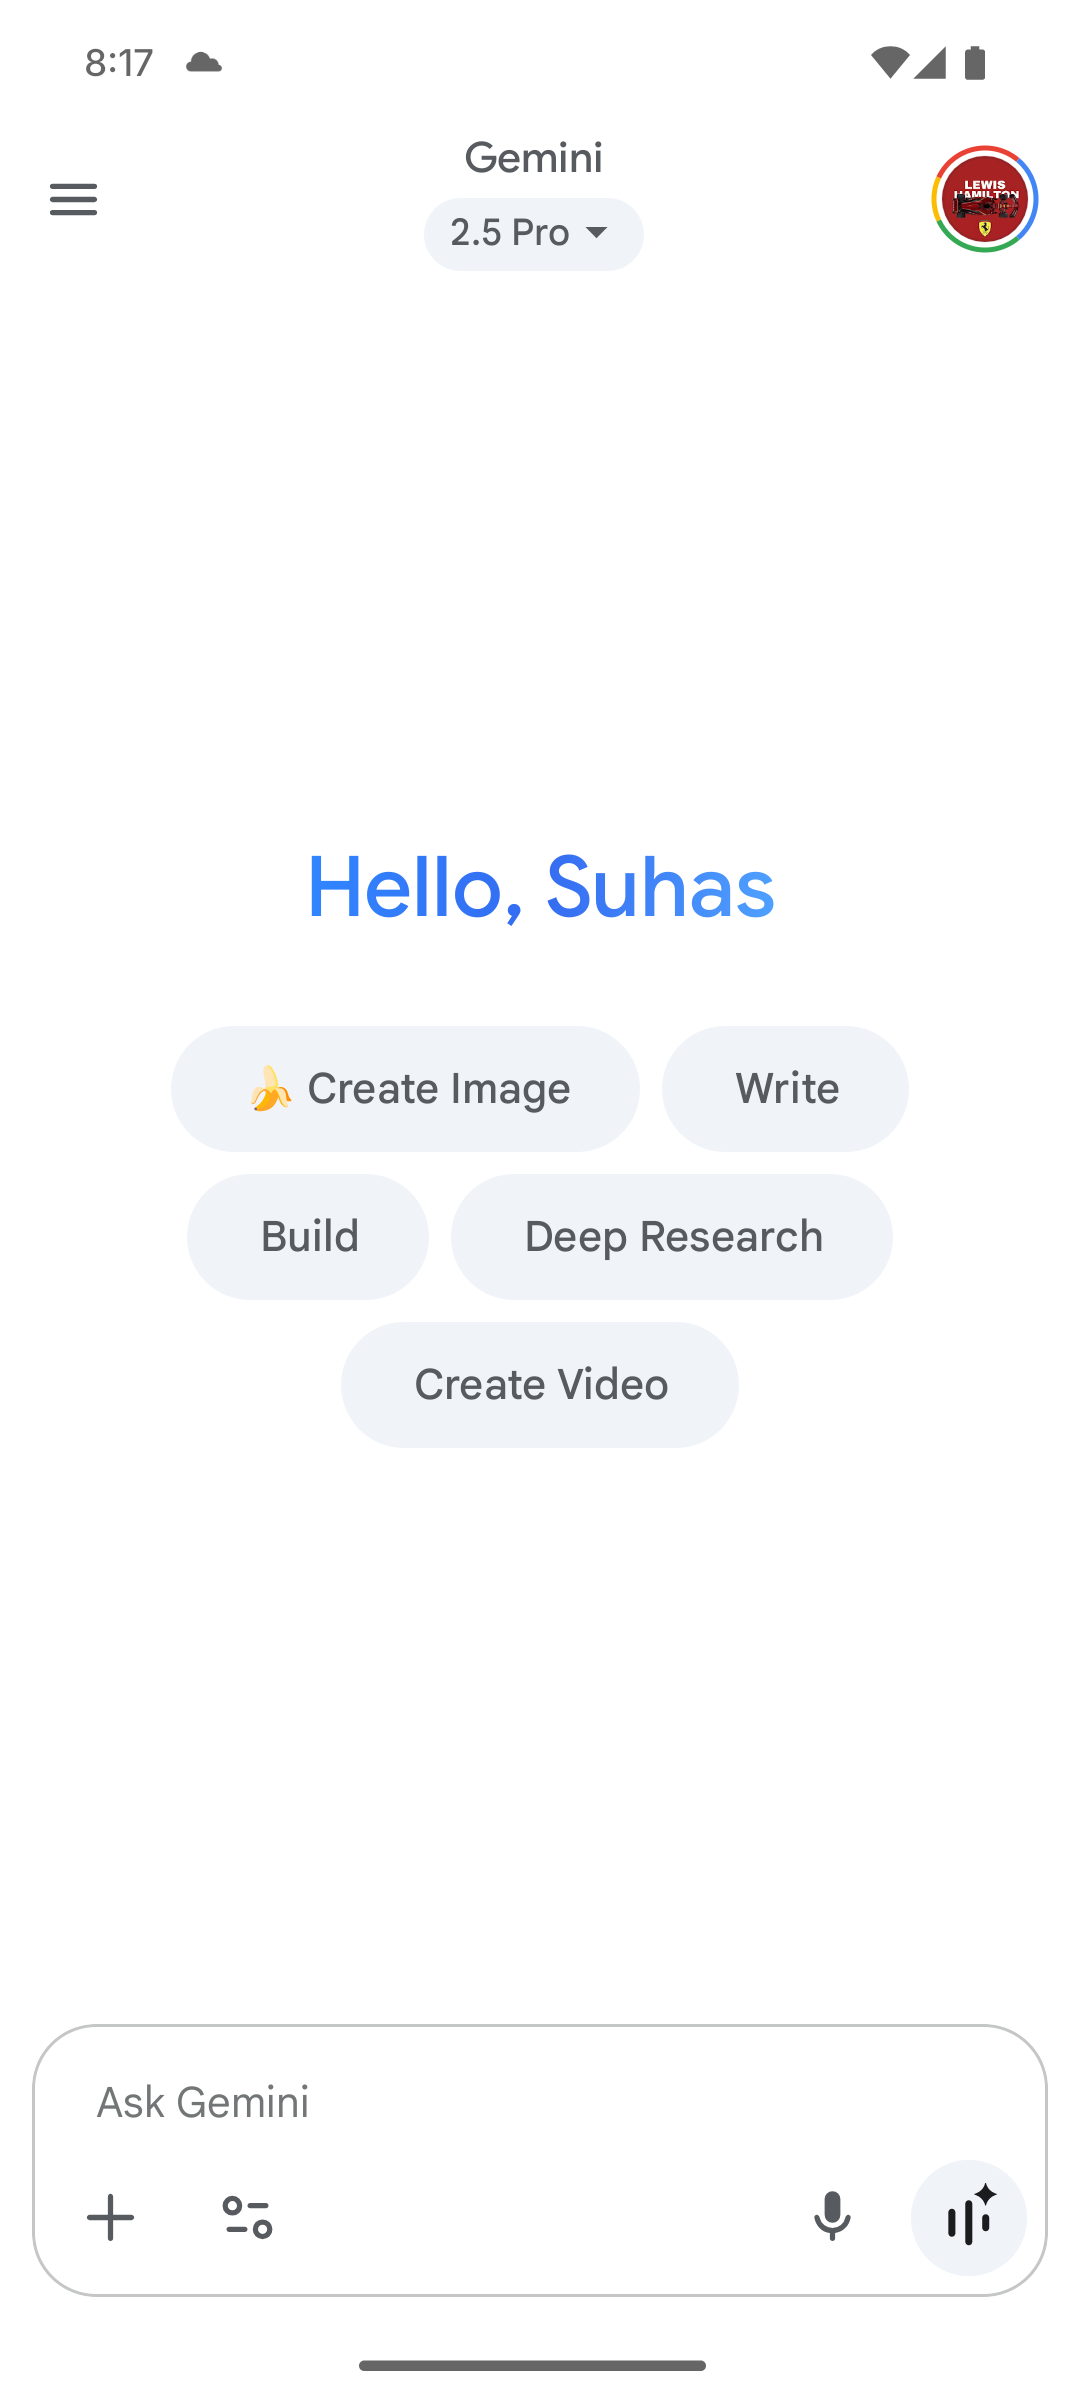
Task: Click the dropdown arrow beside 2.5 Pro
Action: tap(597, 233)
